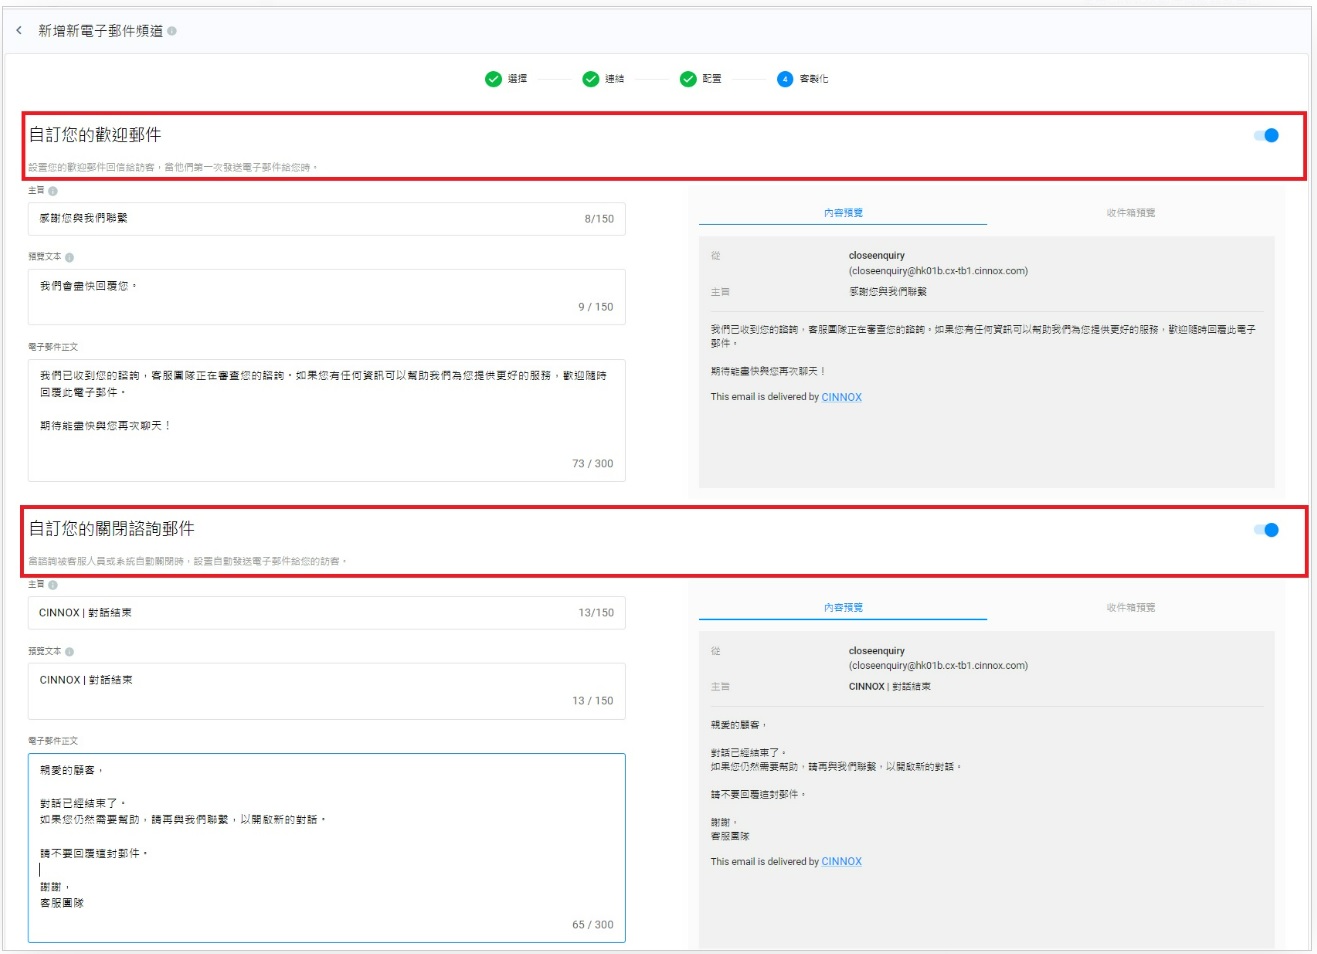Click the subject CINNOX | 對話結束 in close enquiry preview
The image size is (1317, 954).
[890, 687]
